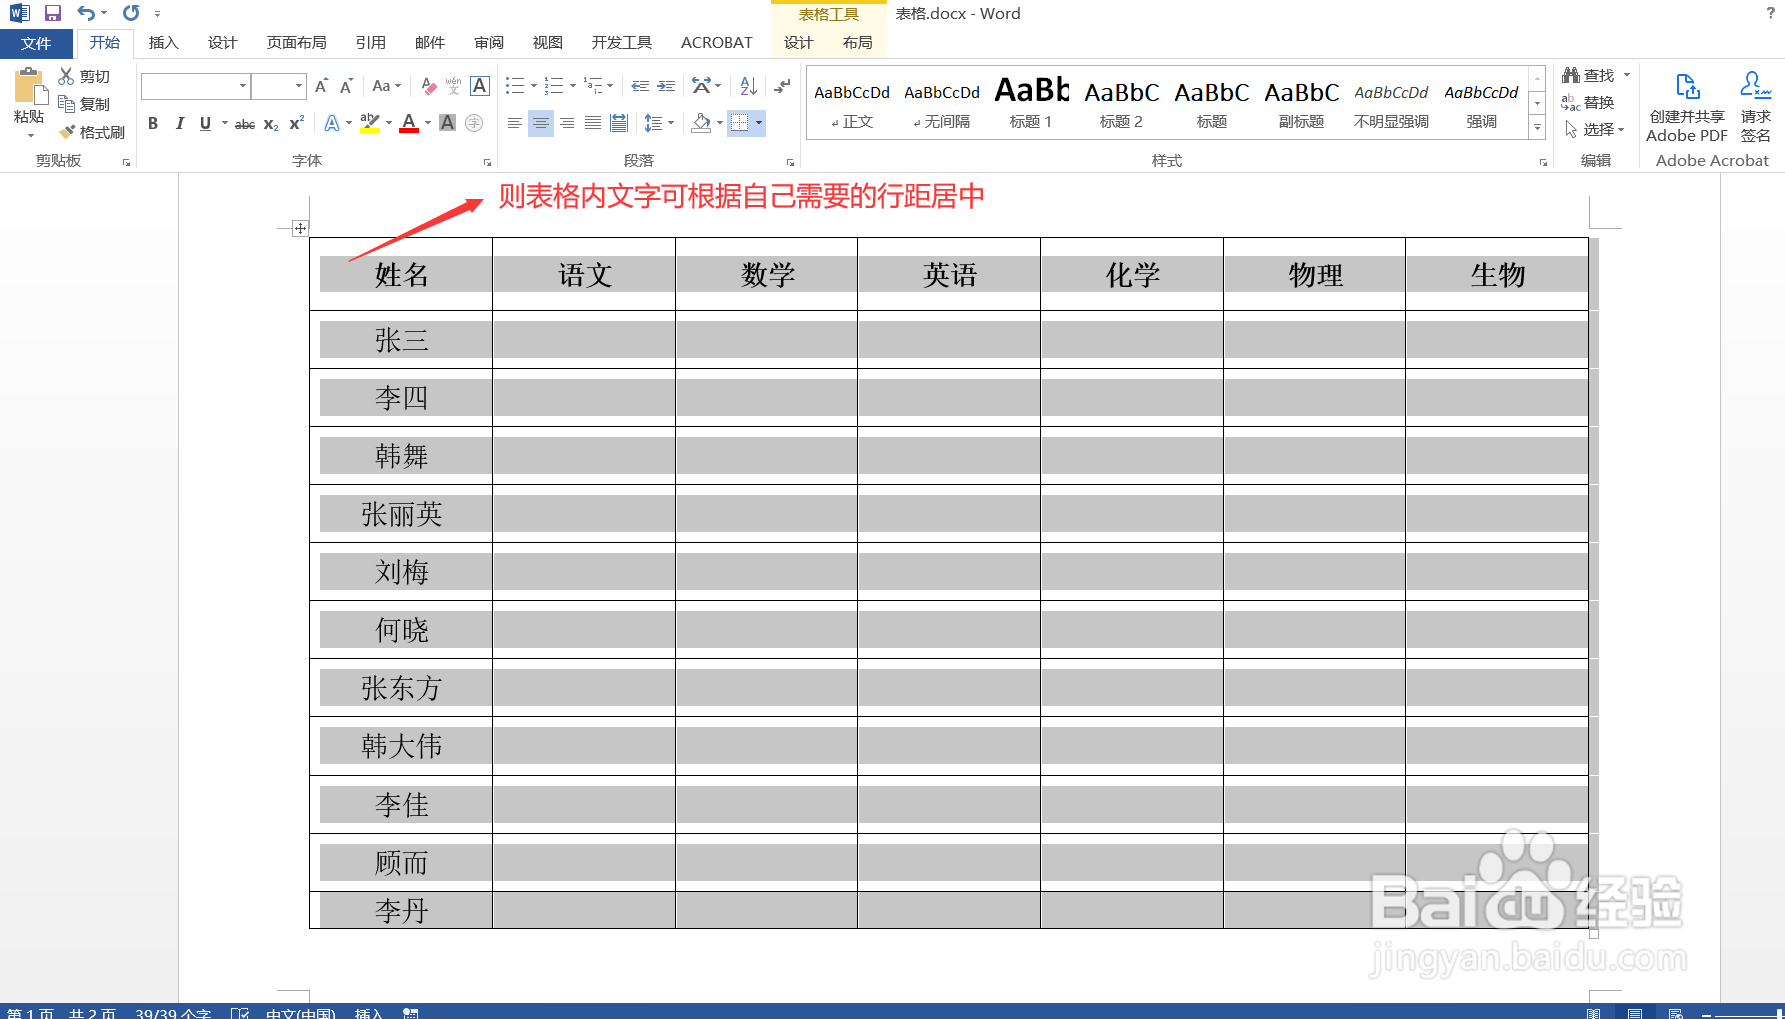Switch to the 插入 ribbon tab
The image size is (1785, 1019).
point(162,42)
